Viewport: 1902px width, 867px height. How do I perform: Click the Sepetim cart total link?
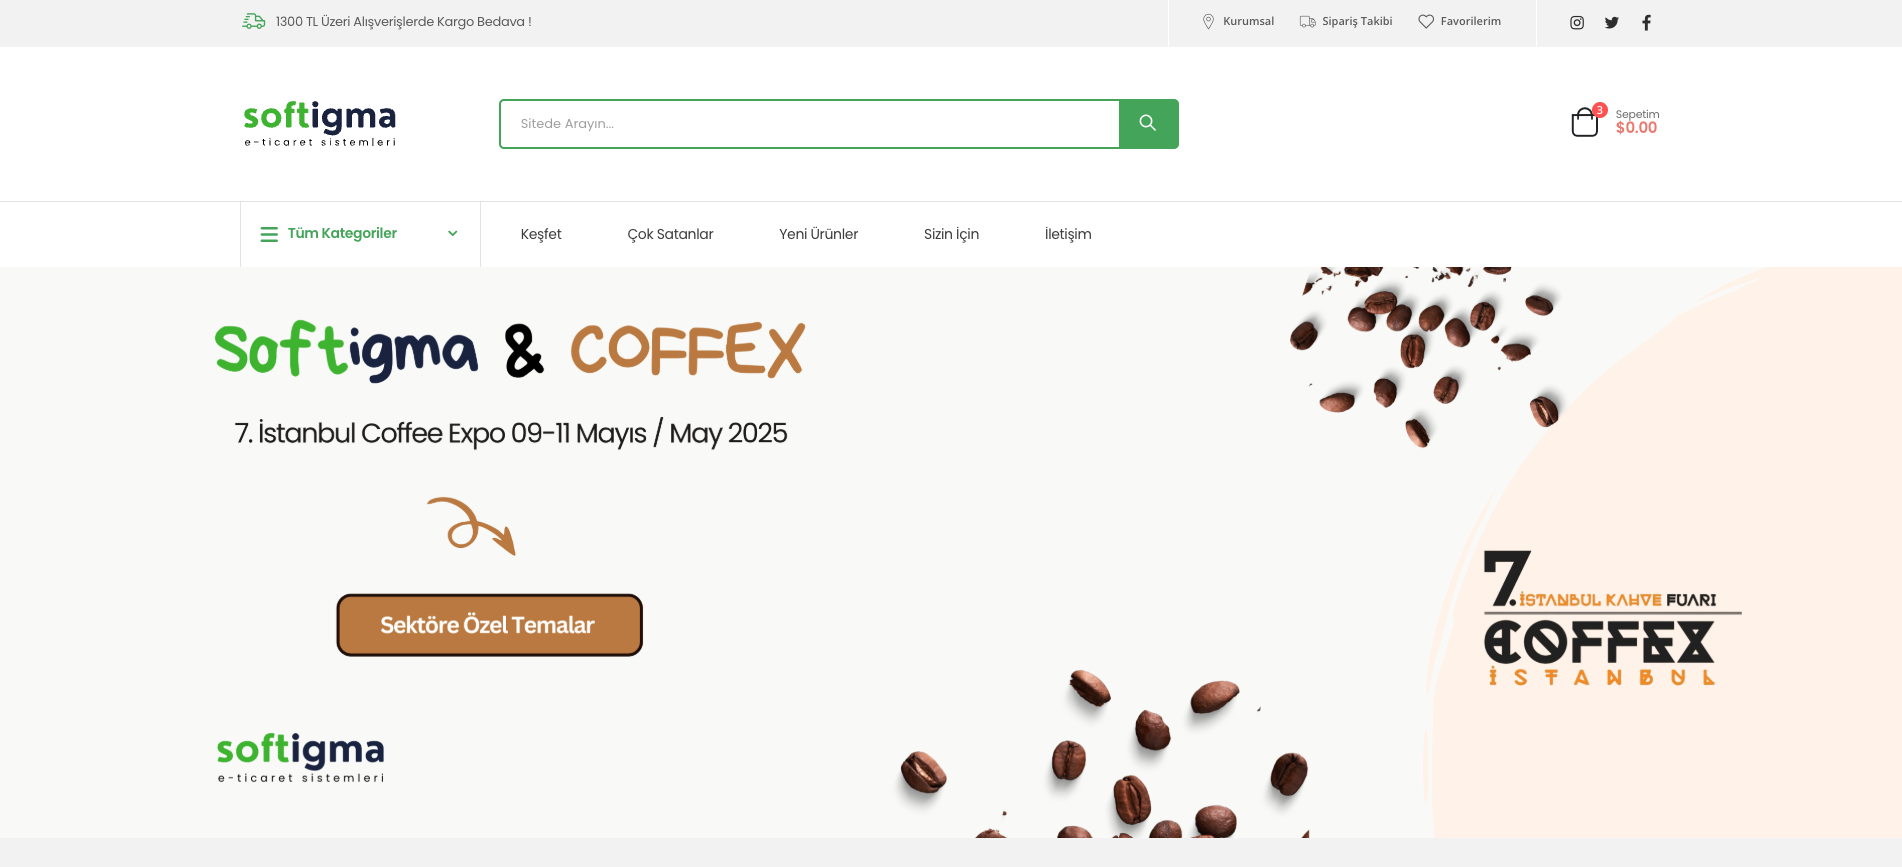pos(1636,128)
